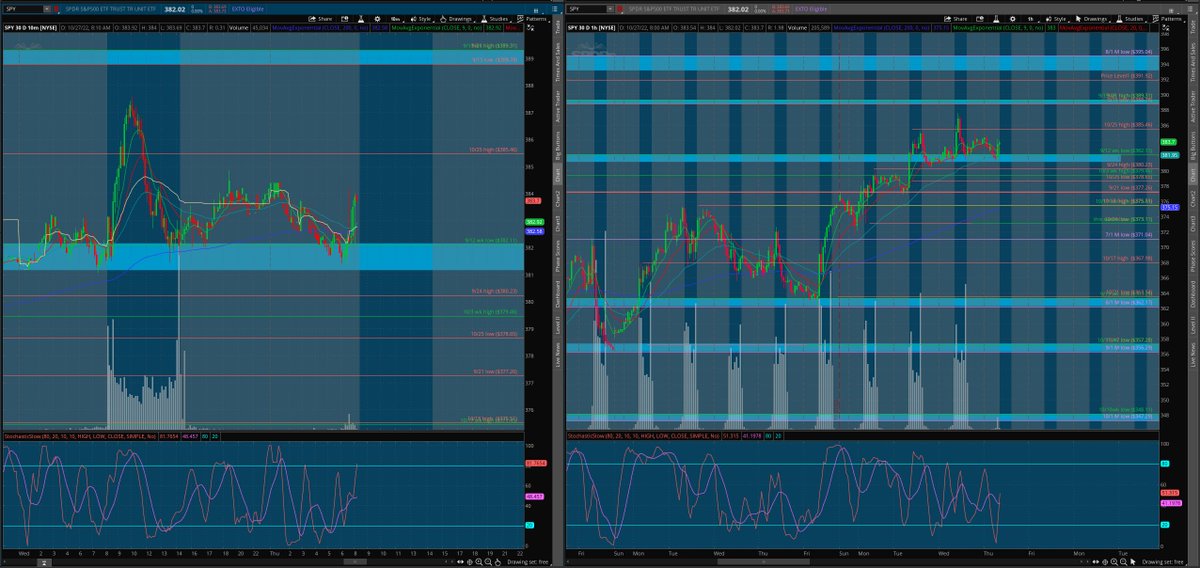Open Style dropdown in left chart toolbar
Viewport: 1200px width, 568px height.
click(421, 19)
